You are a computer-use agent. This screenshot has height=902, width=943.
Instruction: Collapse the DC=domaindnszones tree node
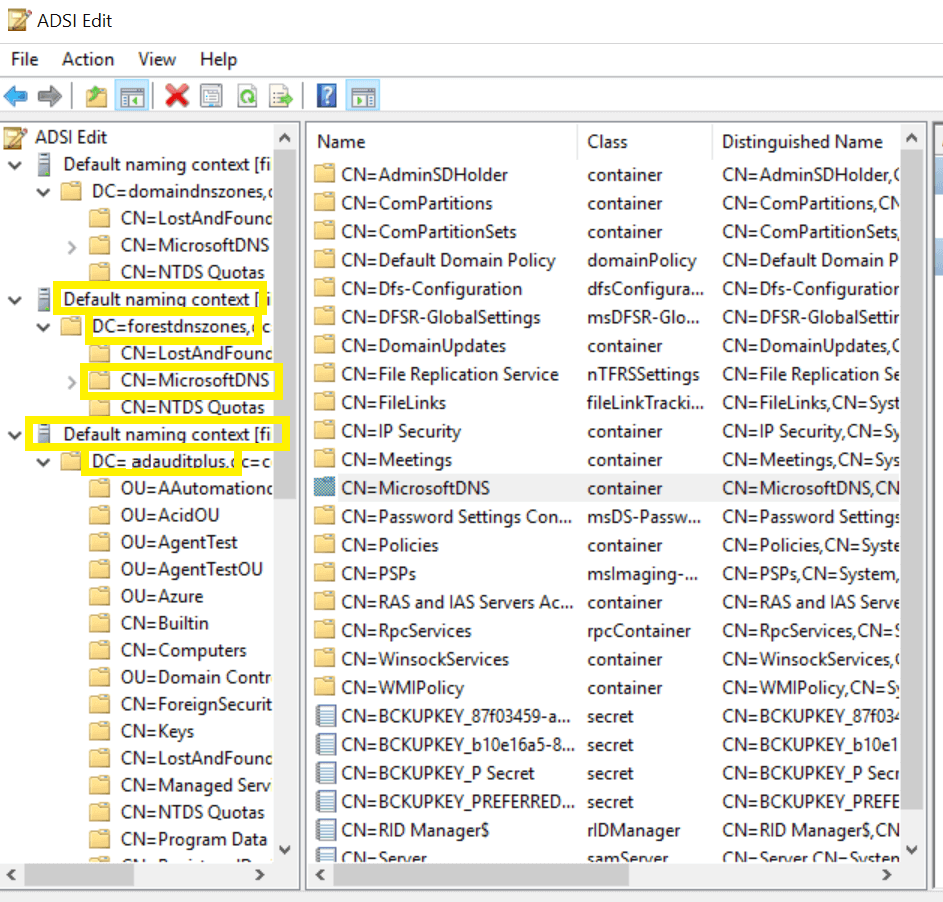[x=43, y=192]
